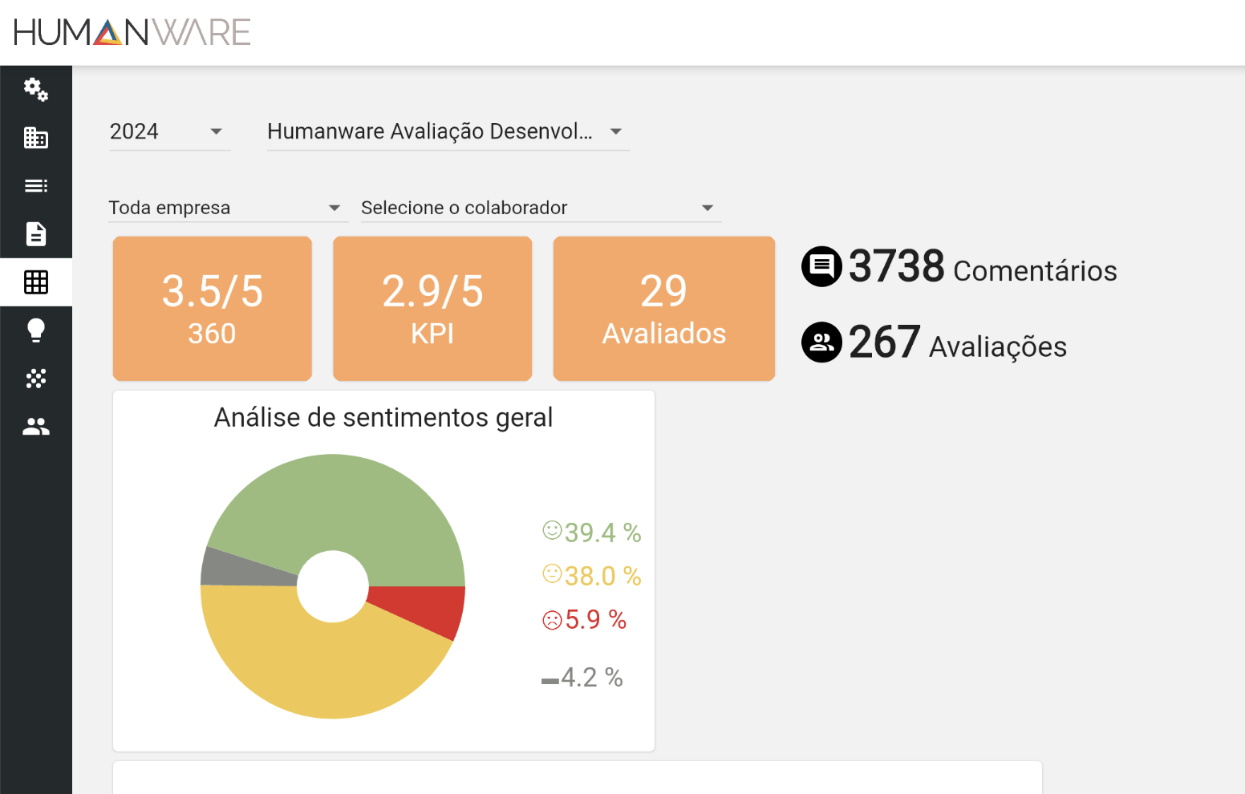
Task: Open the Toda empresa dropdown
Action: (x=225, y=208)
